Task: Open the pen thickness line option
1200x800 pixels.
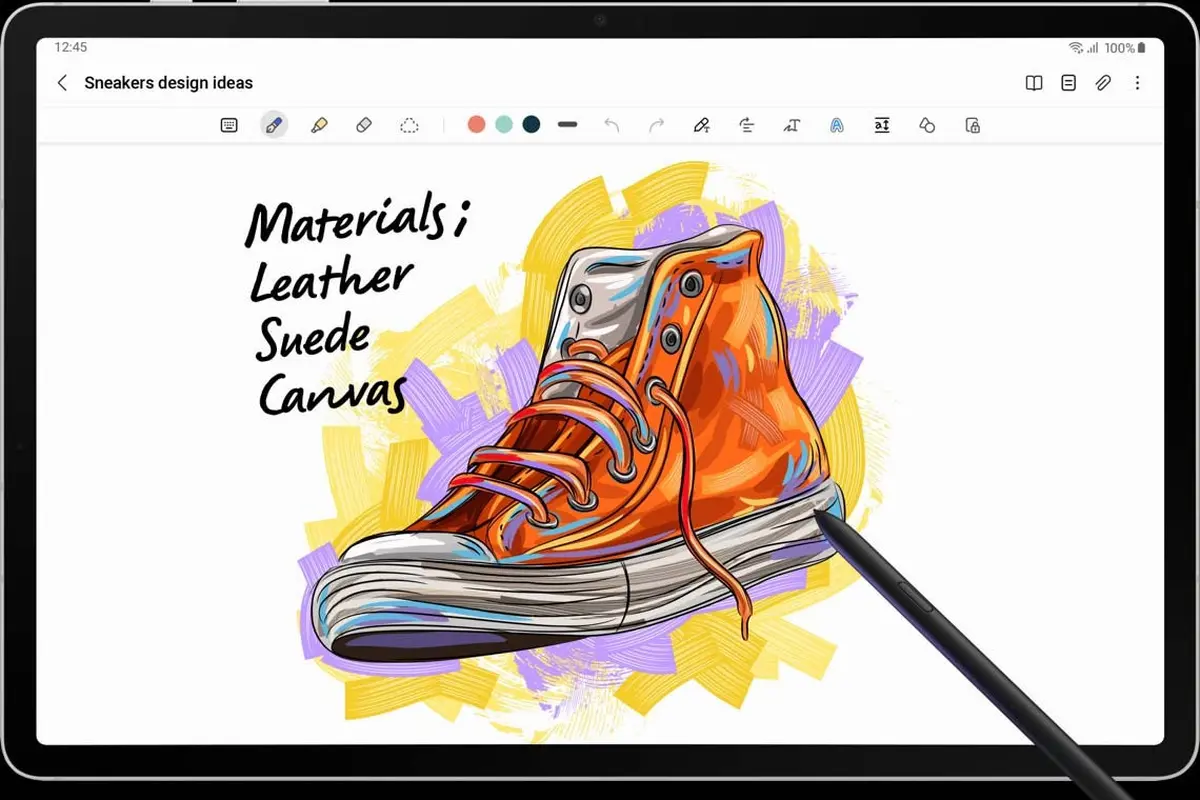Action: 567,124
